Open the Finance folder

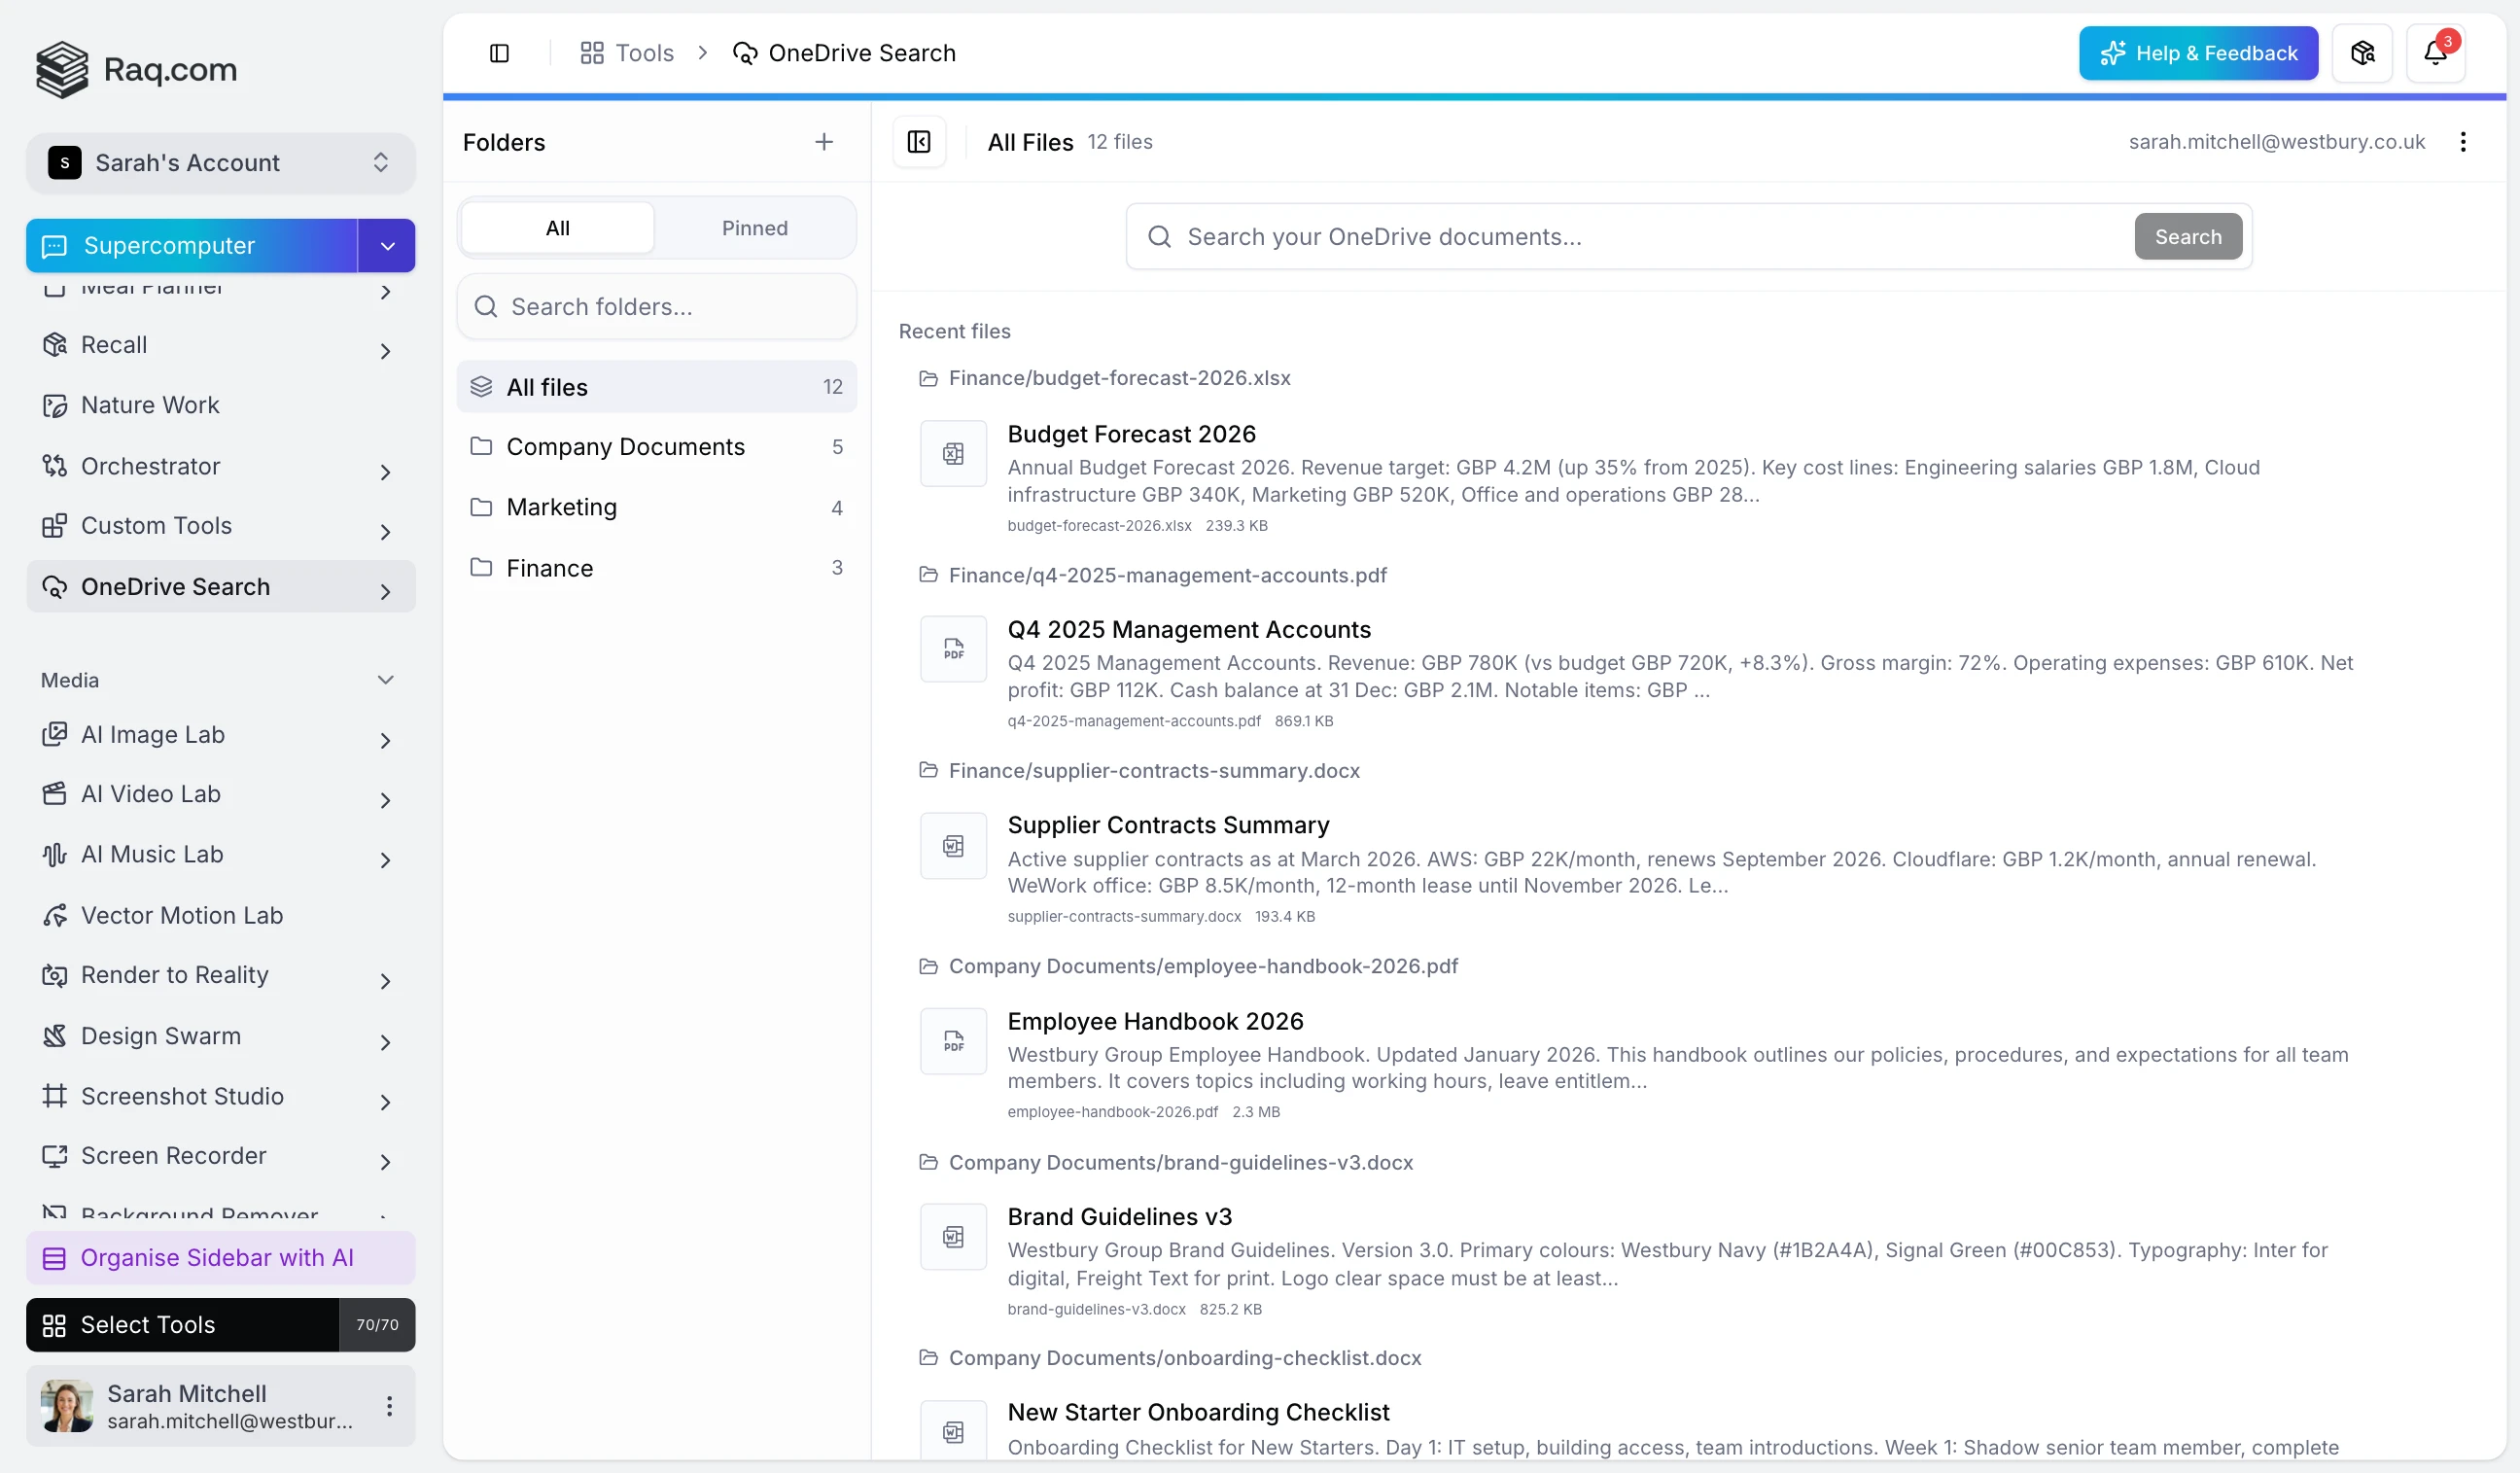[x=656, y=568]
